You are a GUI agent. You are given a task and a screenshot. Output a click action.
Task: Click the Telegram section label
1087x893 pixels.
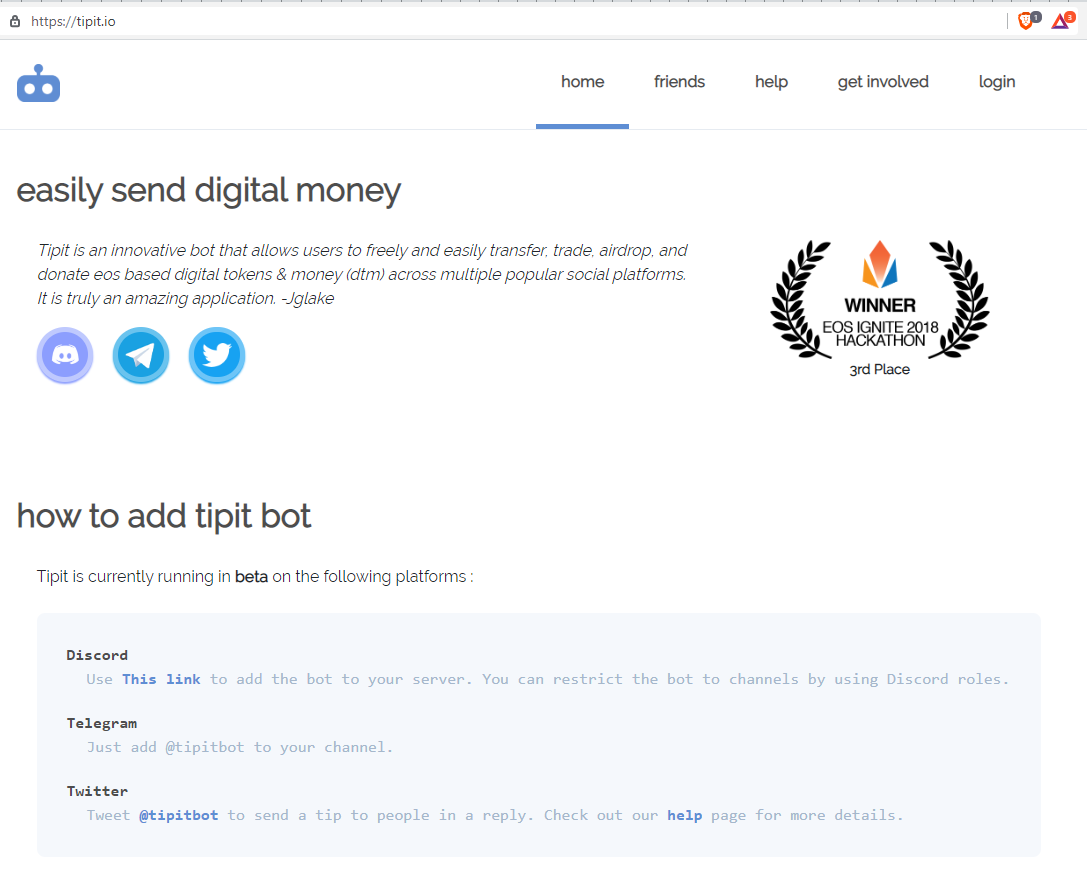(x=102, y=723)
